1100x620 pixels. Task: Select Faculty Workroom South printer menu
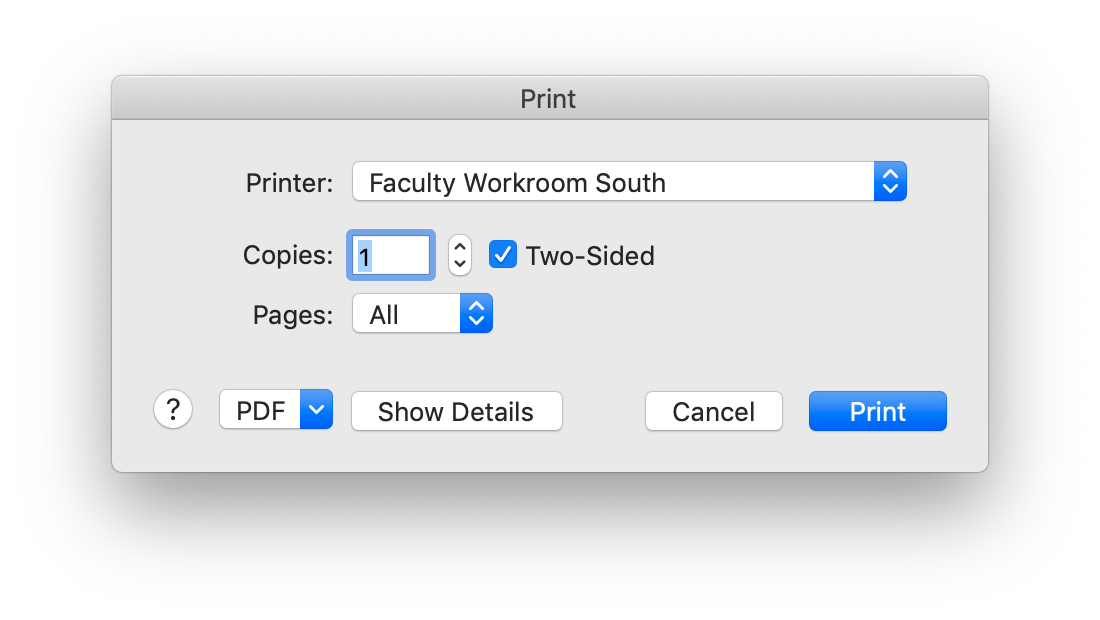click(x=629, y=181)
